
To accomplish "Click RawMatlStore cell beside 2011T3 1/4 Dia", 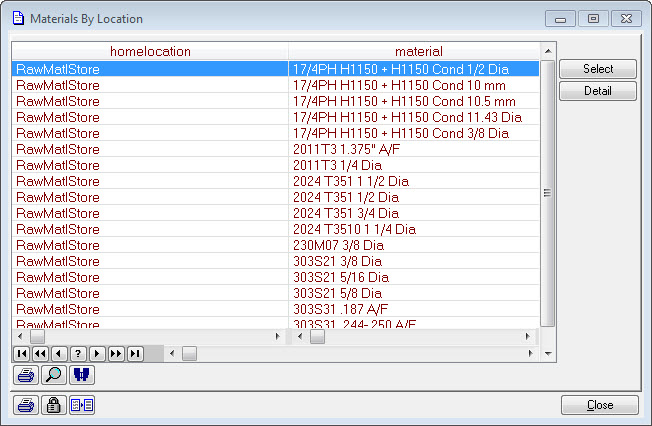I will [150, 165].
